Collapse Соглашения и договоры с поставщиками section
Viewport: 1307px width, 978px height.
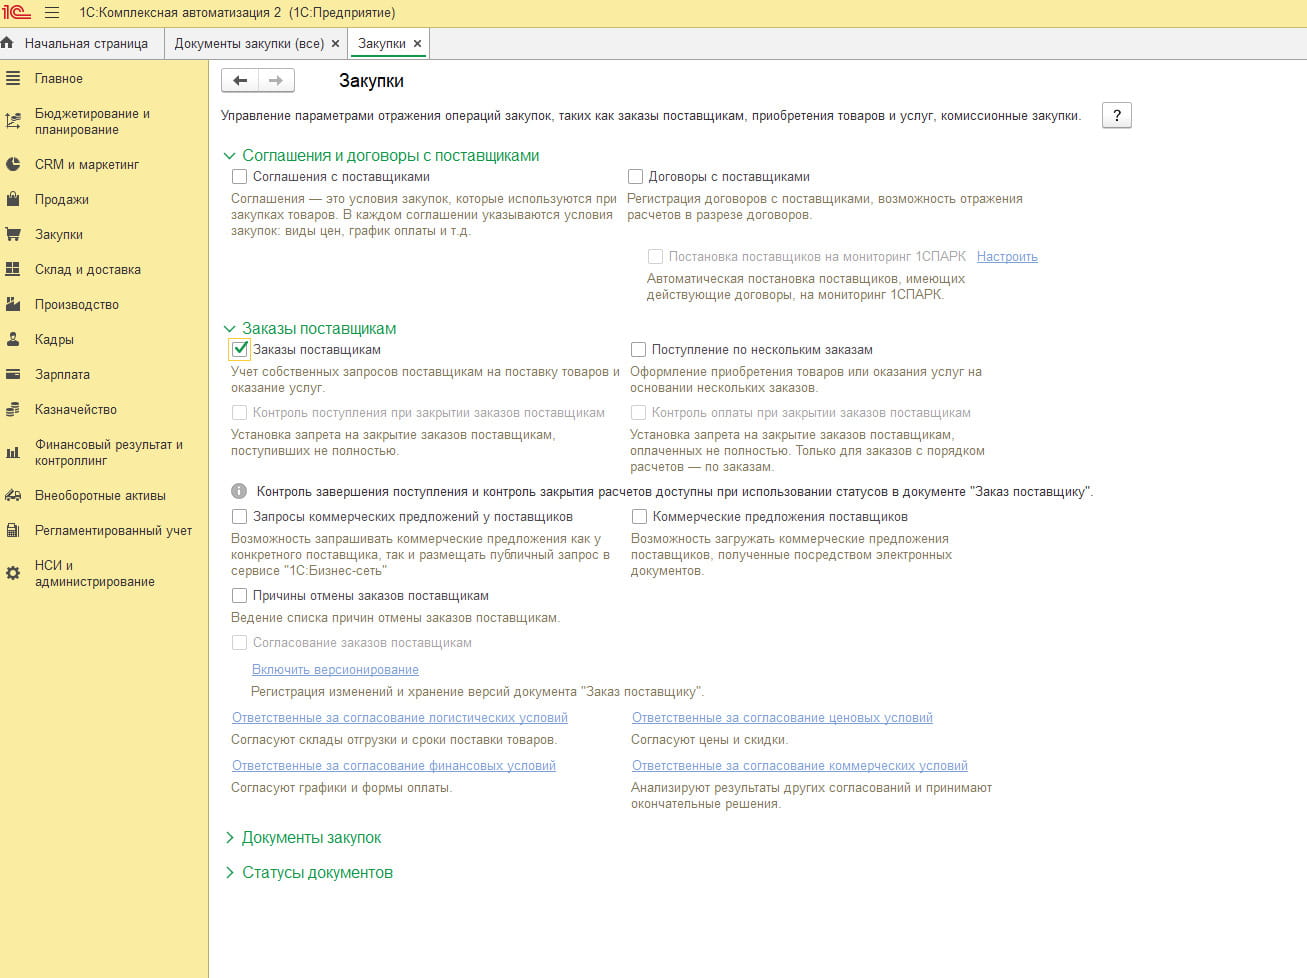(x=230, y=156)
